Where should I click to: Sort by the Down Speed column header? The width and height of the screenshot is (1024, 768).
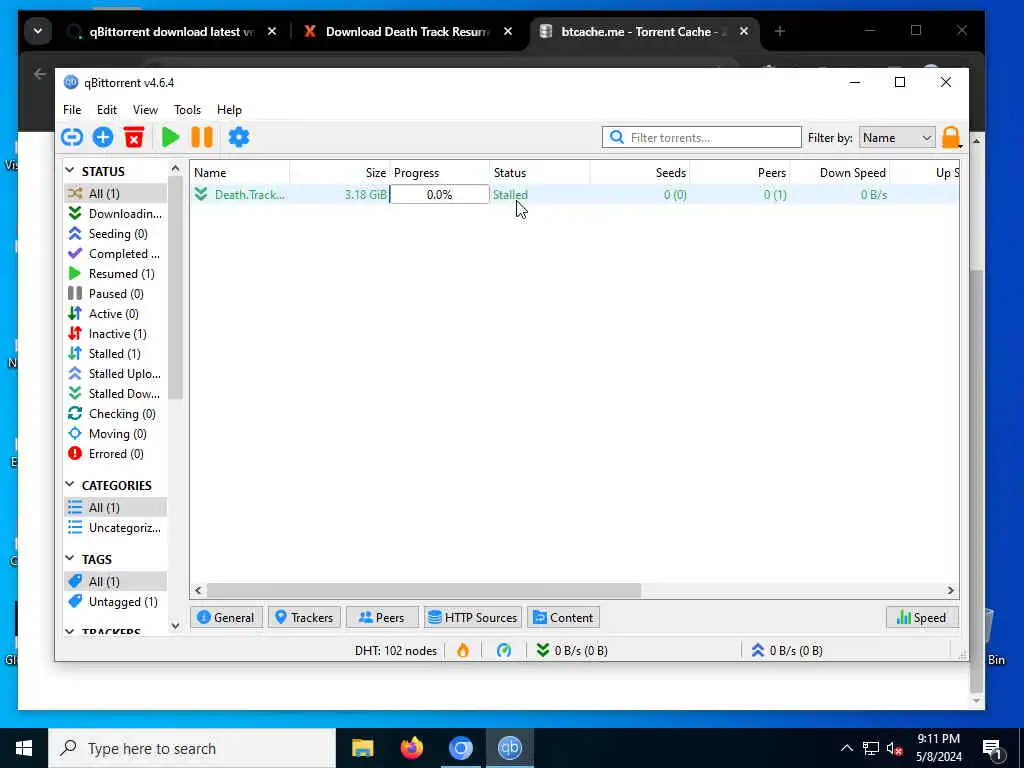click(x=840, y=172)
